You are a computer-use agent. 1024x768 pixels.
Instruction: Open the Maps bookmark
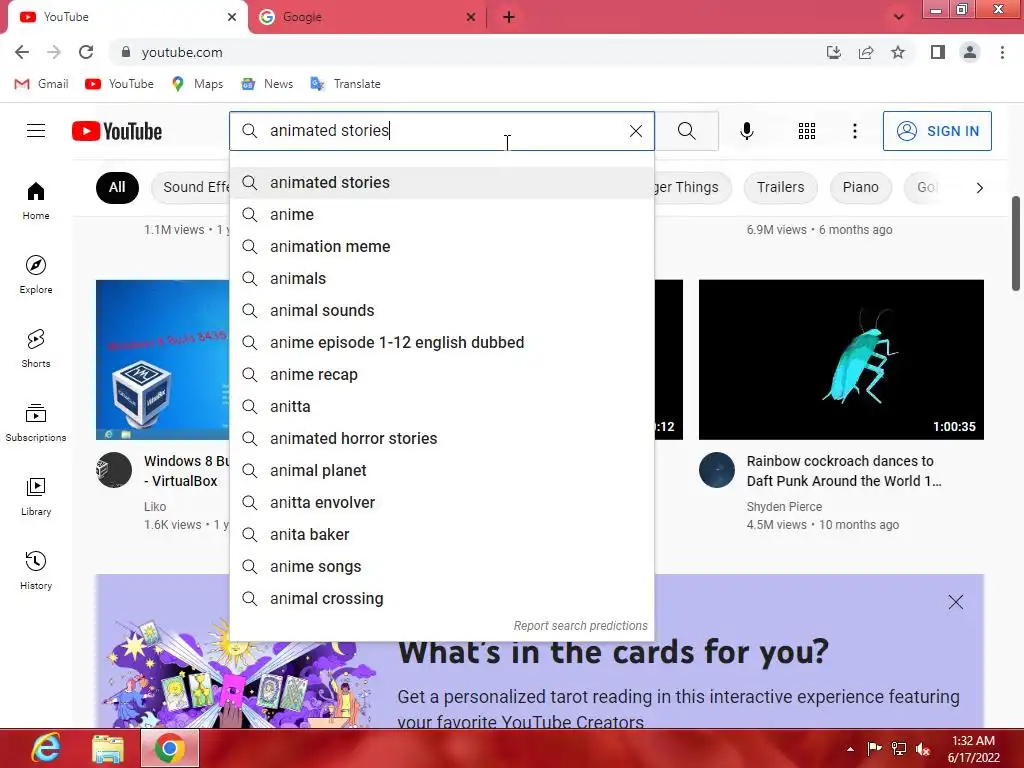pyautogui.click(x=197, y=84)
